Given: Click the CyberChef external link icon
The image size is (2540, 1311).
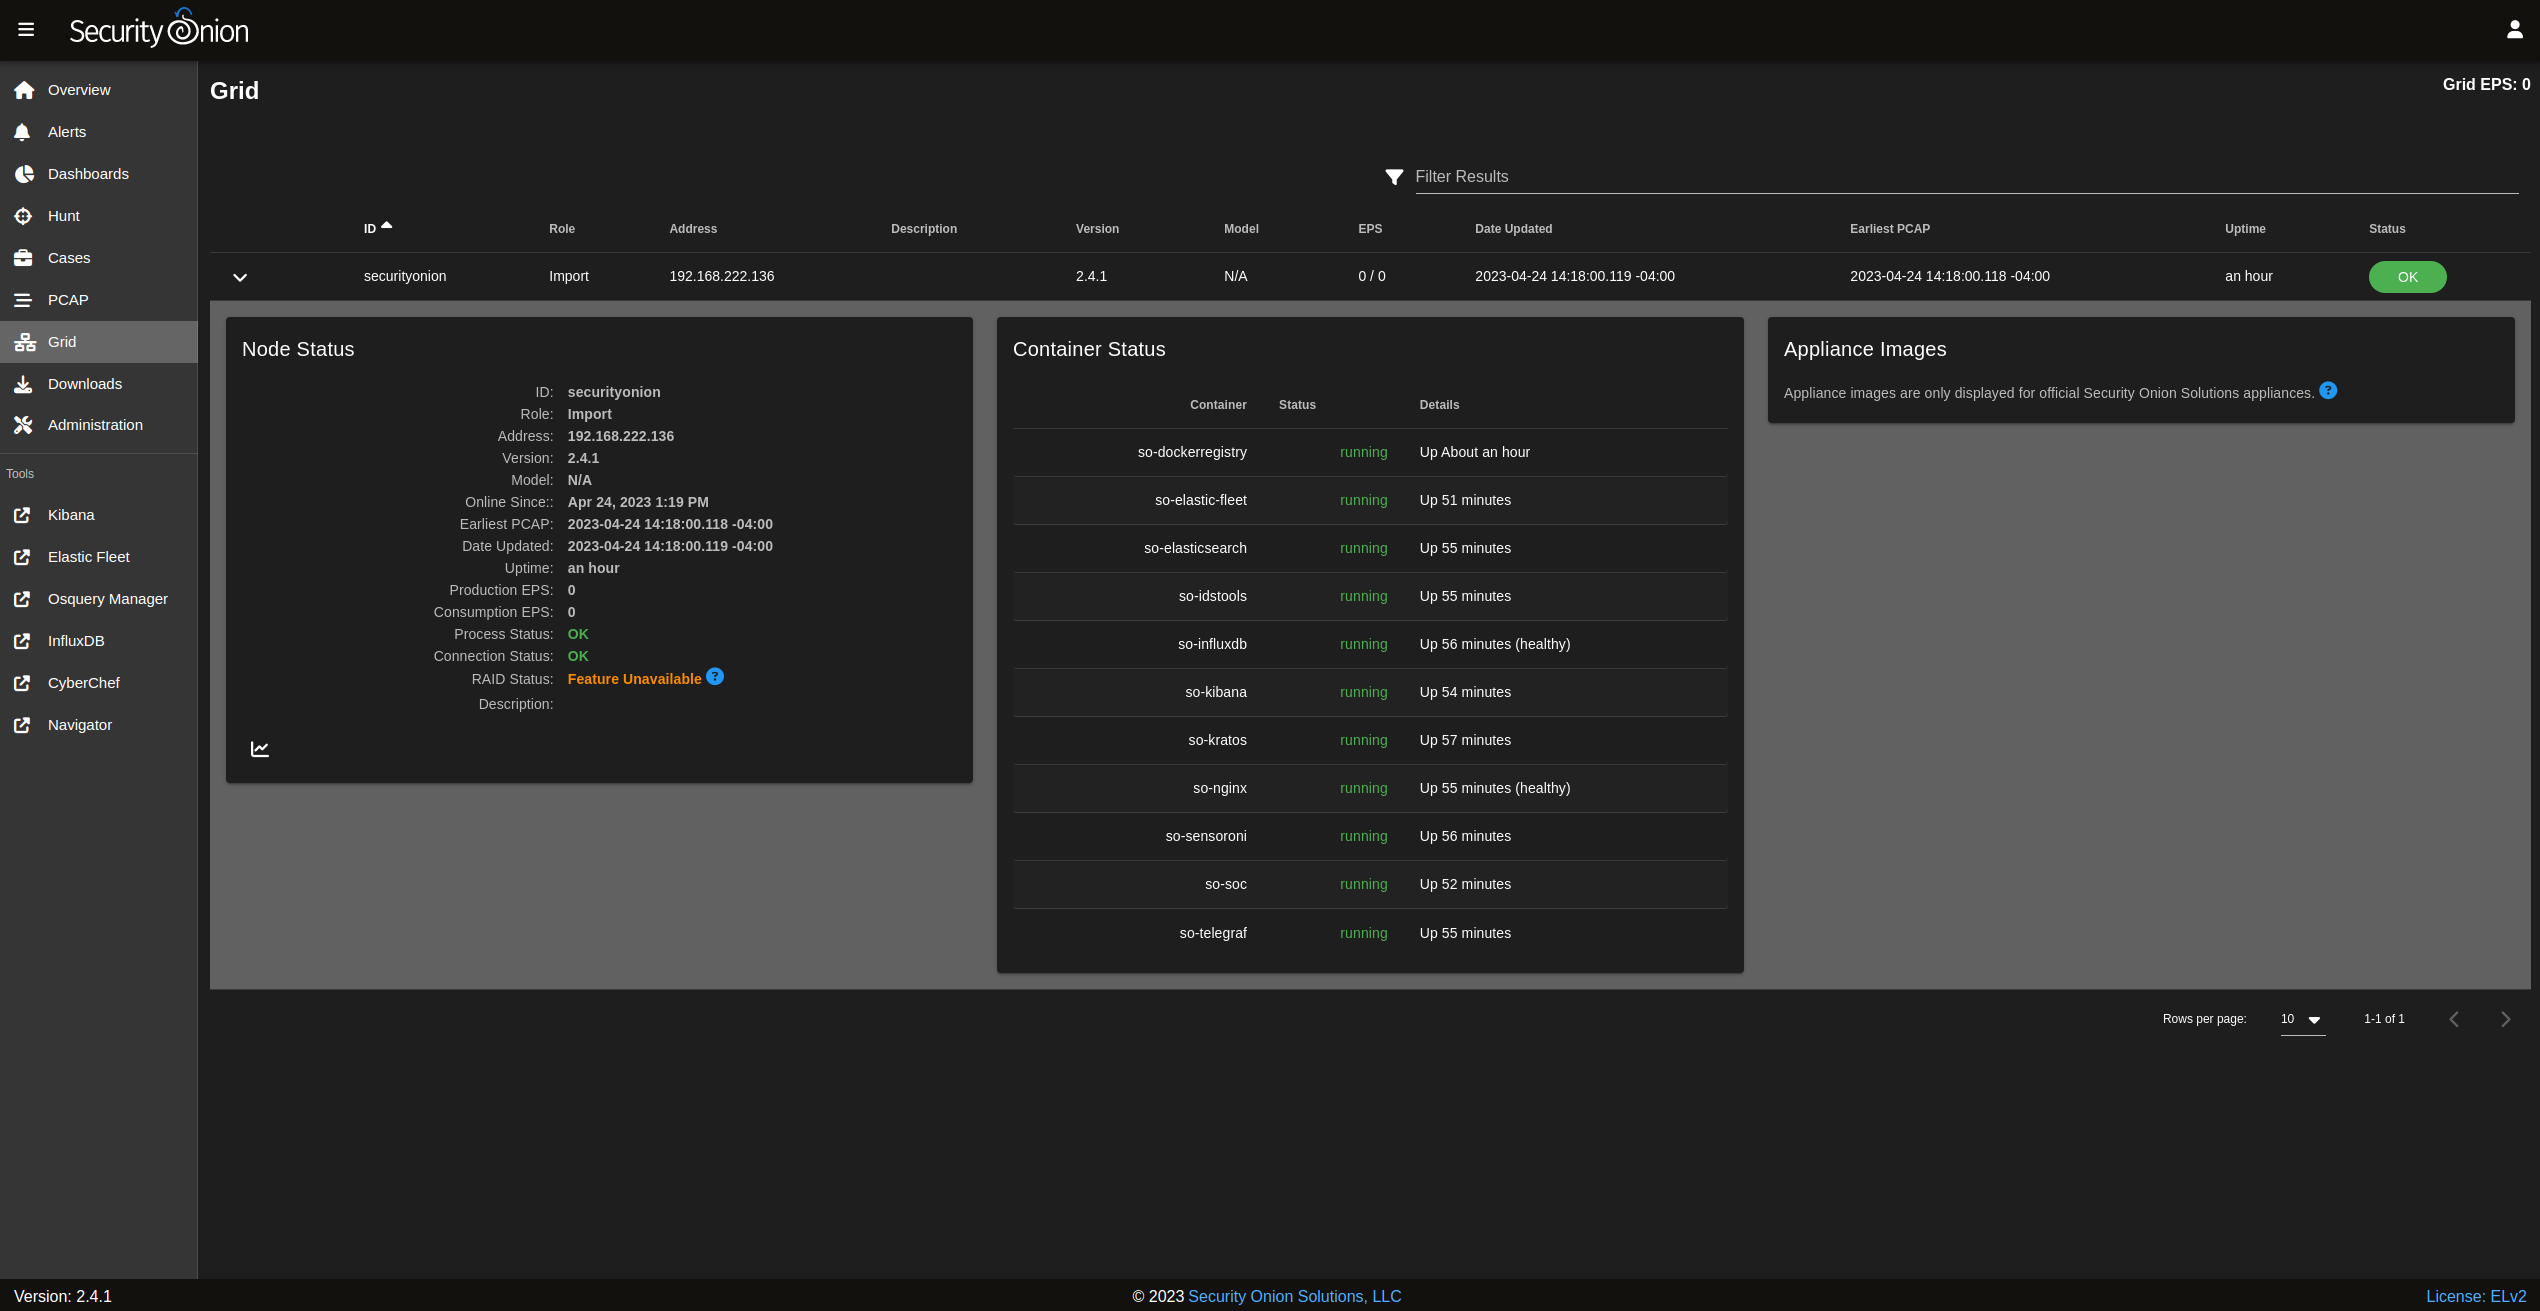Looking at the screenshot, I should coord(22,683).
